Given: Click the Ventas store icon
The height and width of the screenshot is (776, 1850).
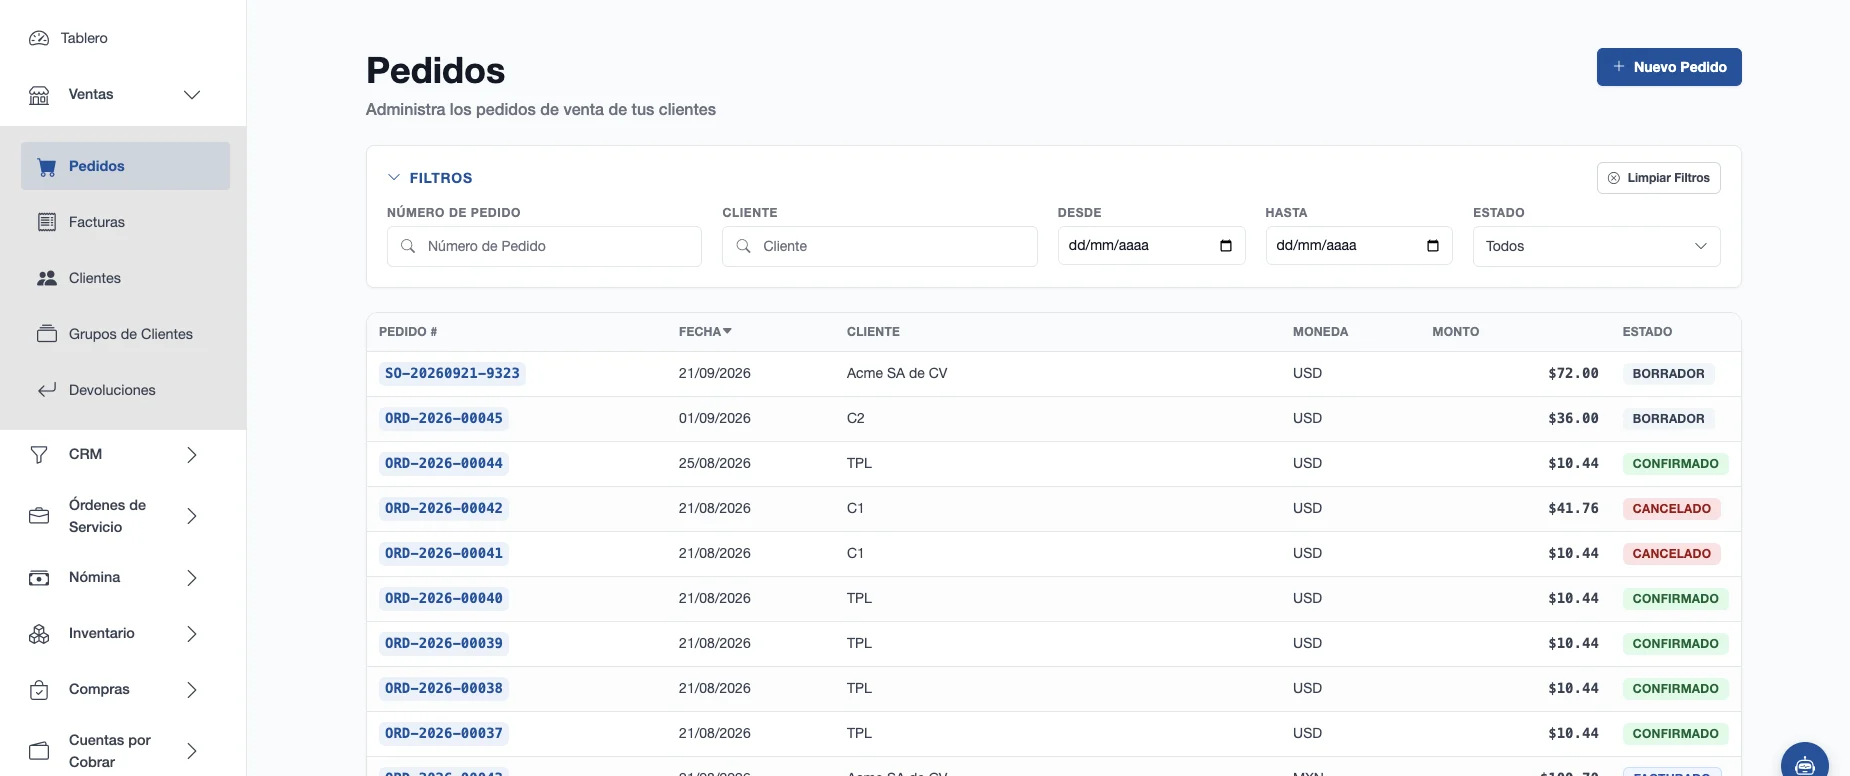Looking at the screenshot, I should pyautogui.click(x=39, y=95).
